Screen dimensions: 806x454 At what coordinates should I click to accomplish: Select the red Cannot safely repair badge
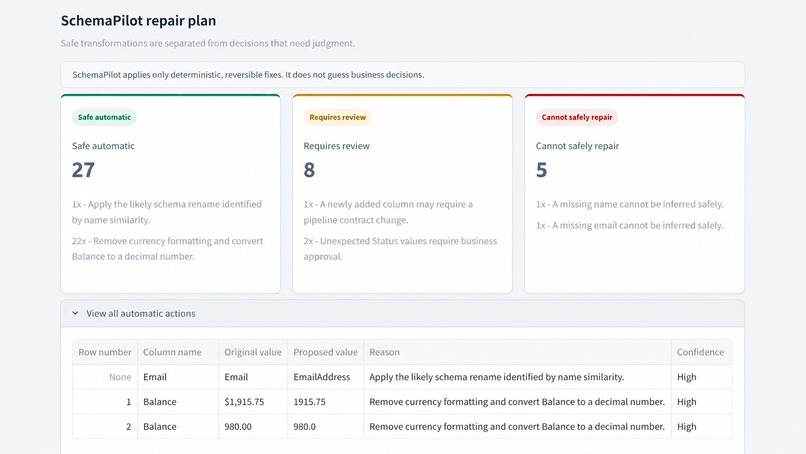(577, 117)
